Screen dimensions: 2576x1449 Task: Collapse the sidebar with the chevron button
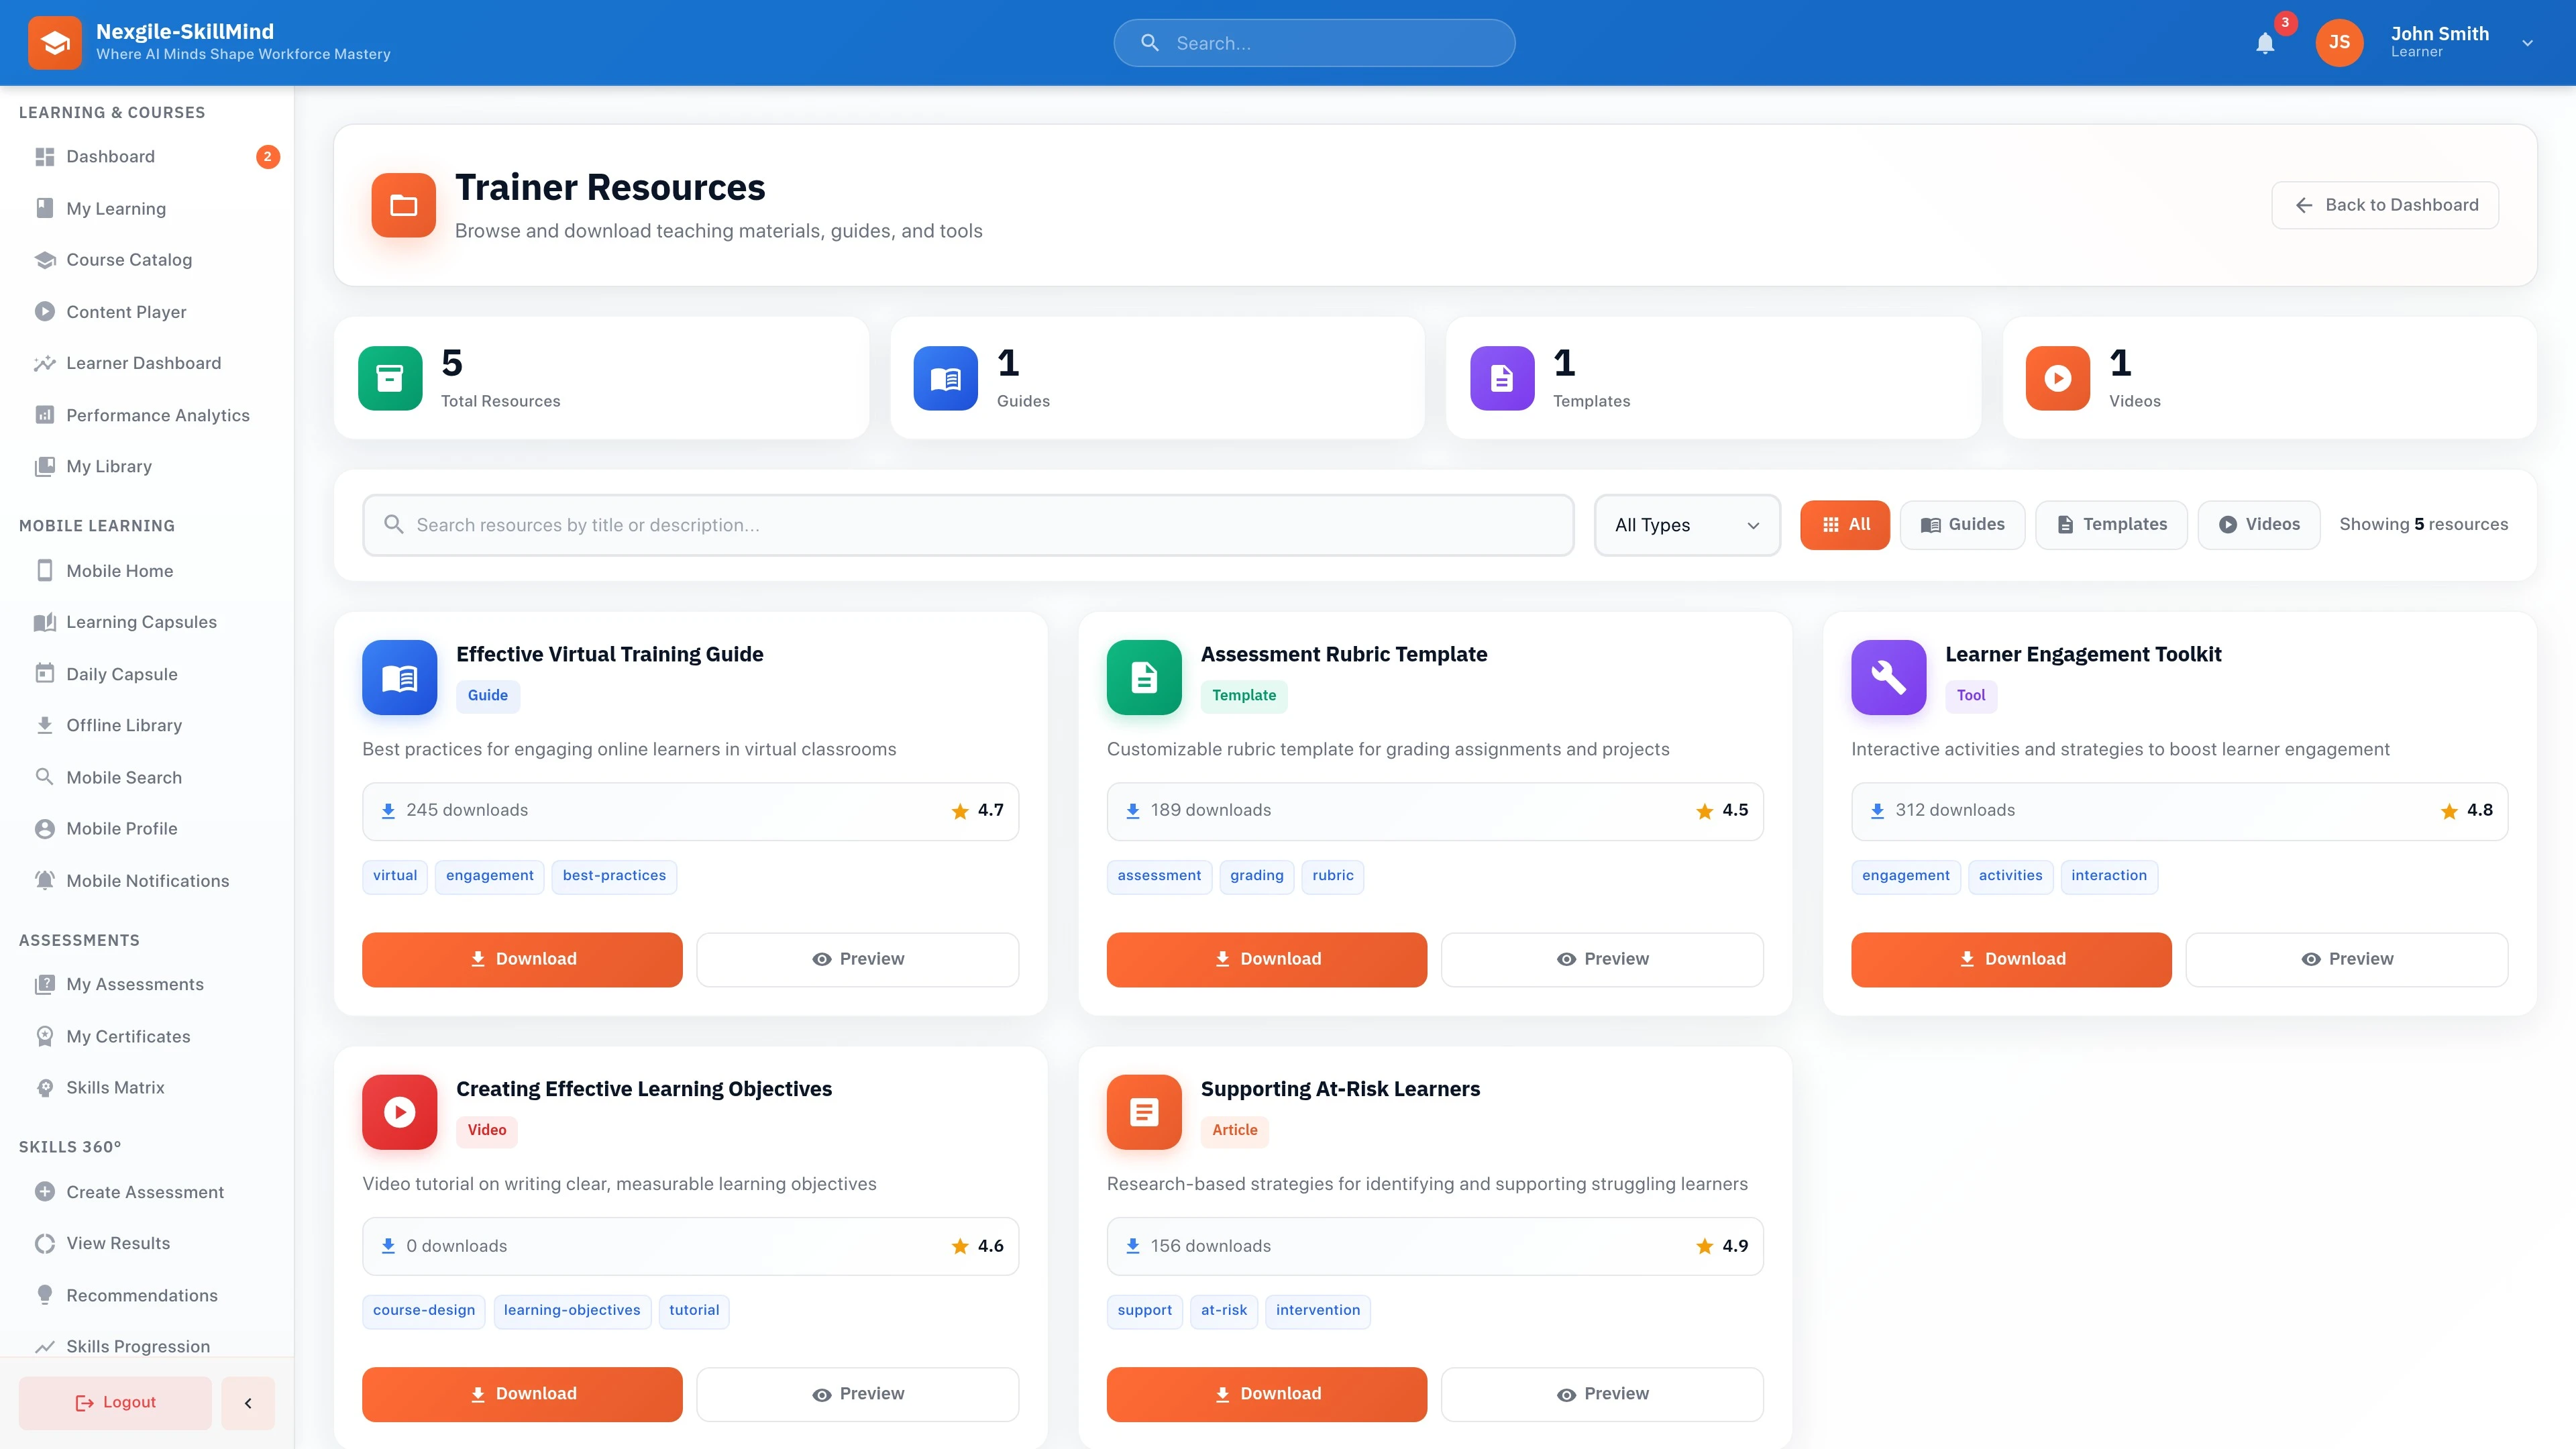[248, 1402]
